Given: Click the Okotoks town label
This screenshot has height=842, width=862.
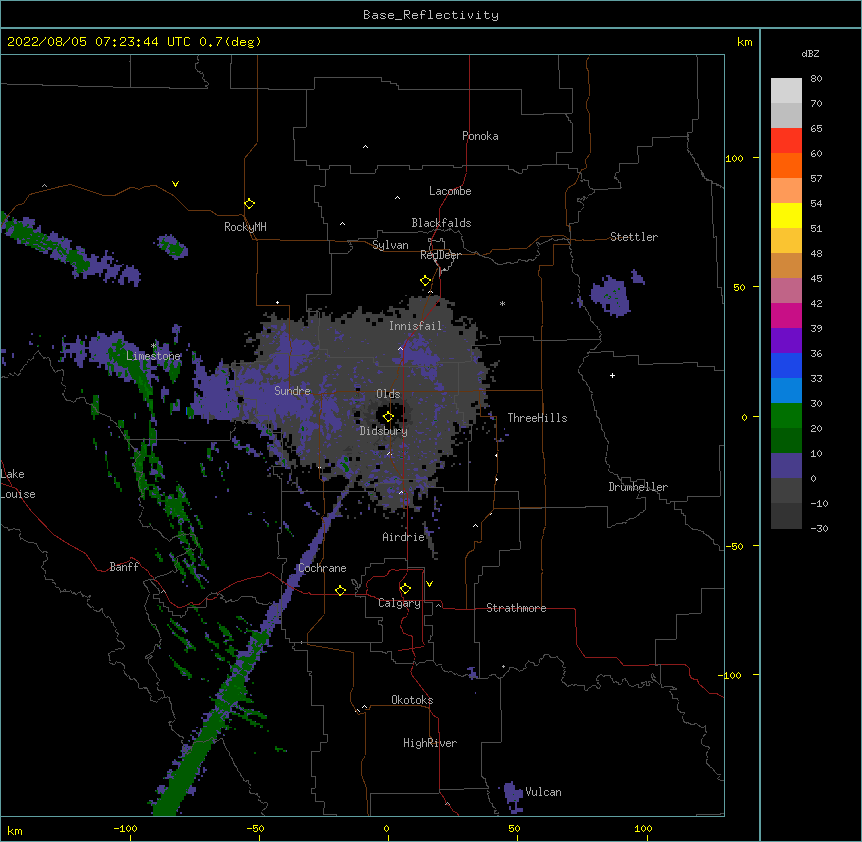Looking at the screenshot, I should point(412,700).
